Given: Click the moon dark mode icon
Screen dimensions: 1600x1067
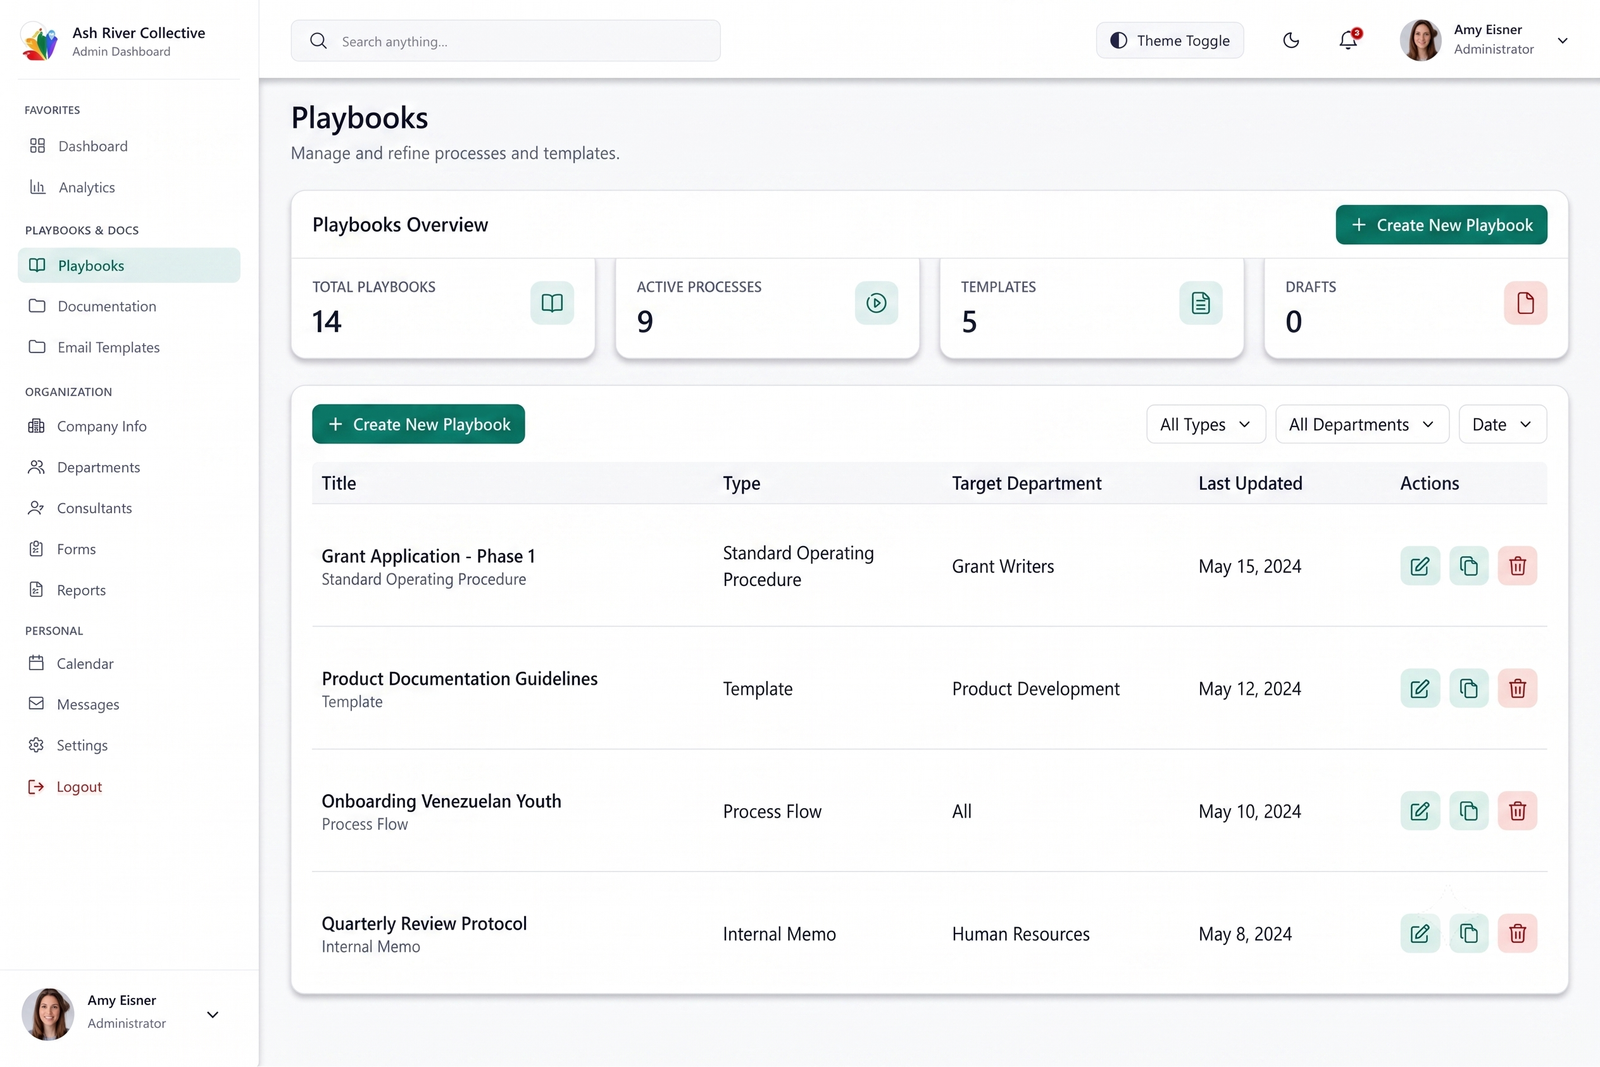Looking at the screenshot, I should [1291, 40].
